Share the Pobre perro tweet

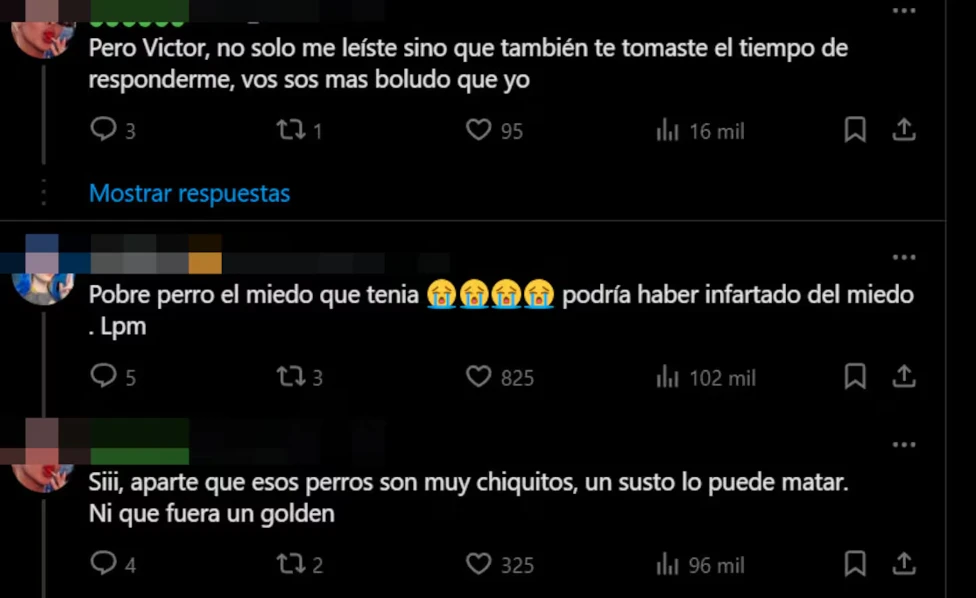(x=904, y=377)
